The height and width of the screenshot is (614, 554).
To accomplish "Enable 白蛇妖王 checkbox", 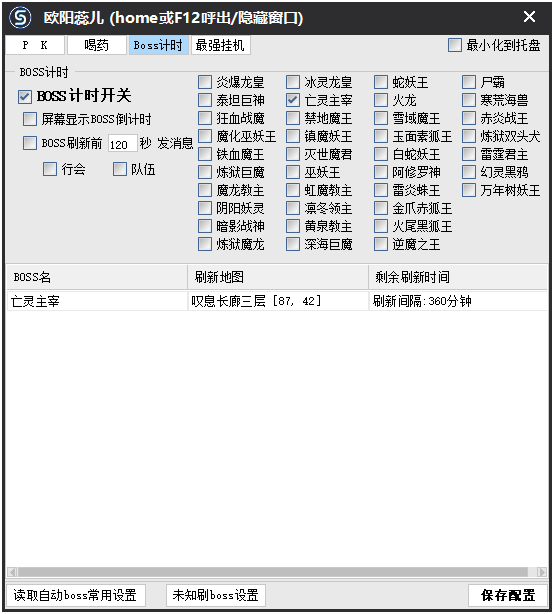I will tap(381, 154).
